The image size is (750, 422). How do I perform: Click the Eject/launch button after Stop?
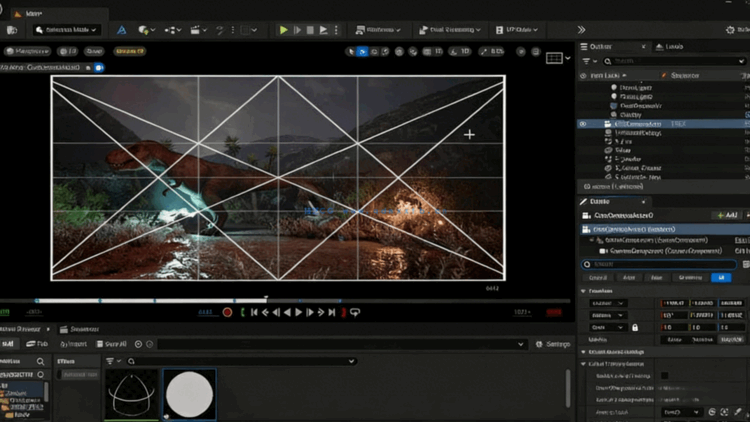[323, 30]
